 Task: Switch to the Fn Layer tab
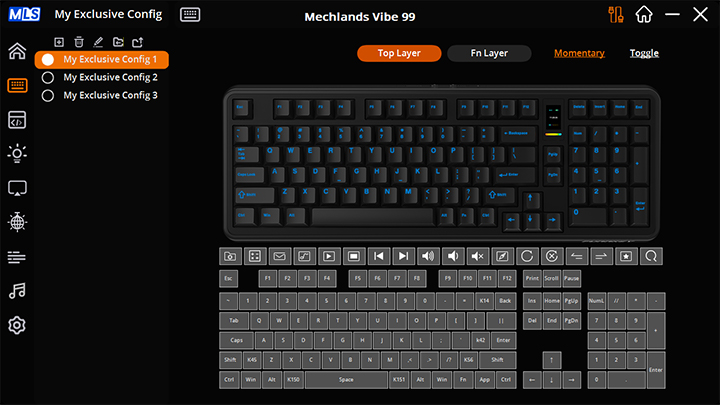click(x=489, y=53)
